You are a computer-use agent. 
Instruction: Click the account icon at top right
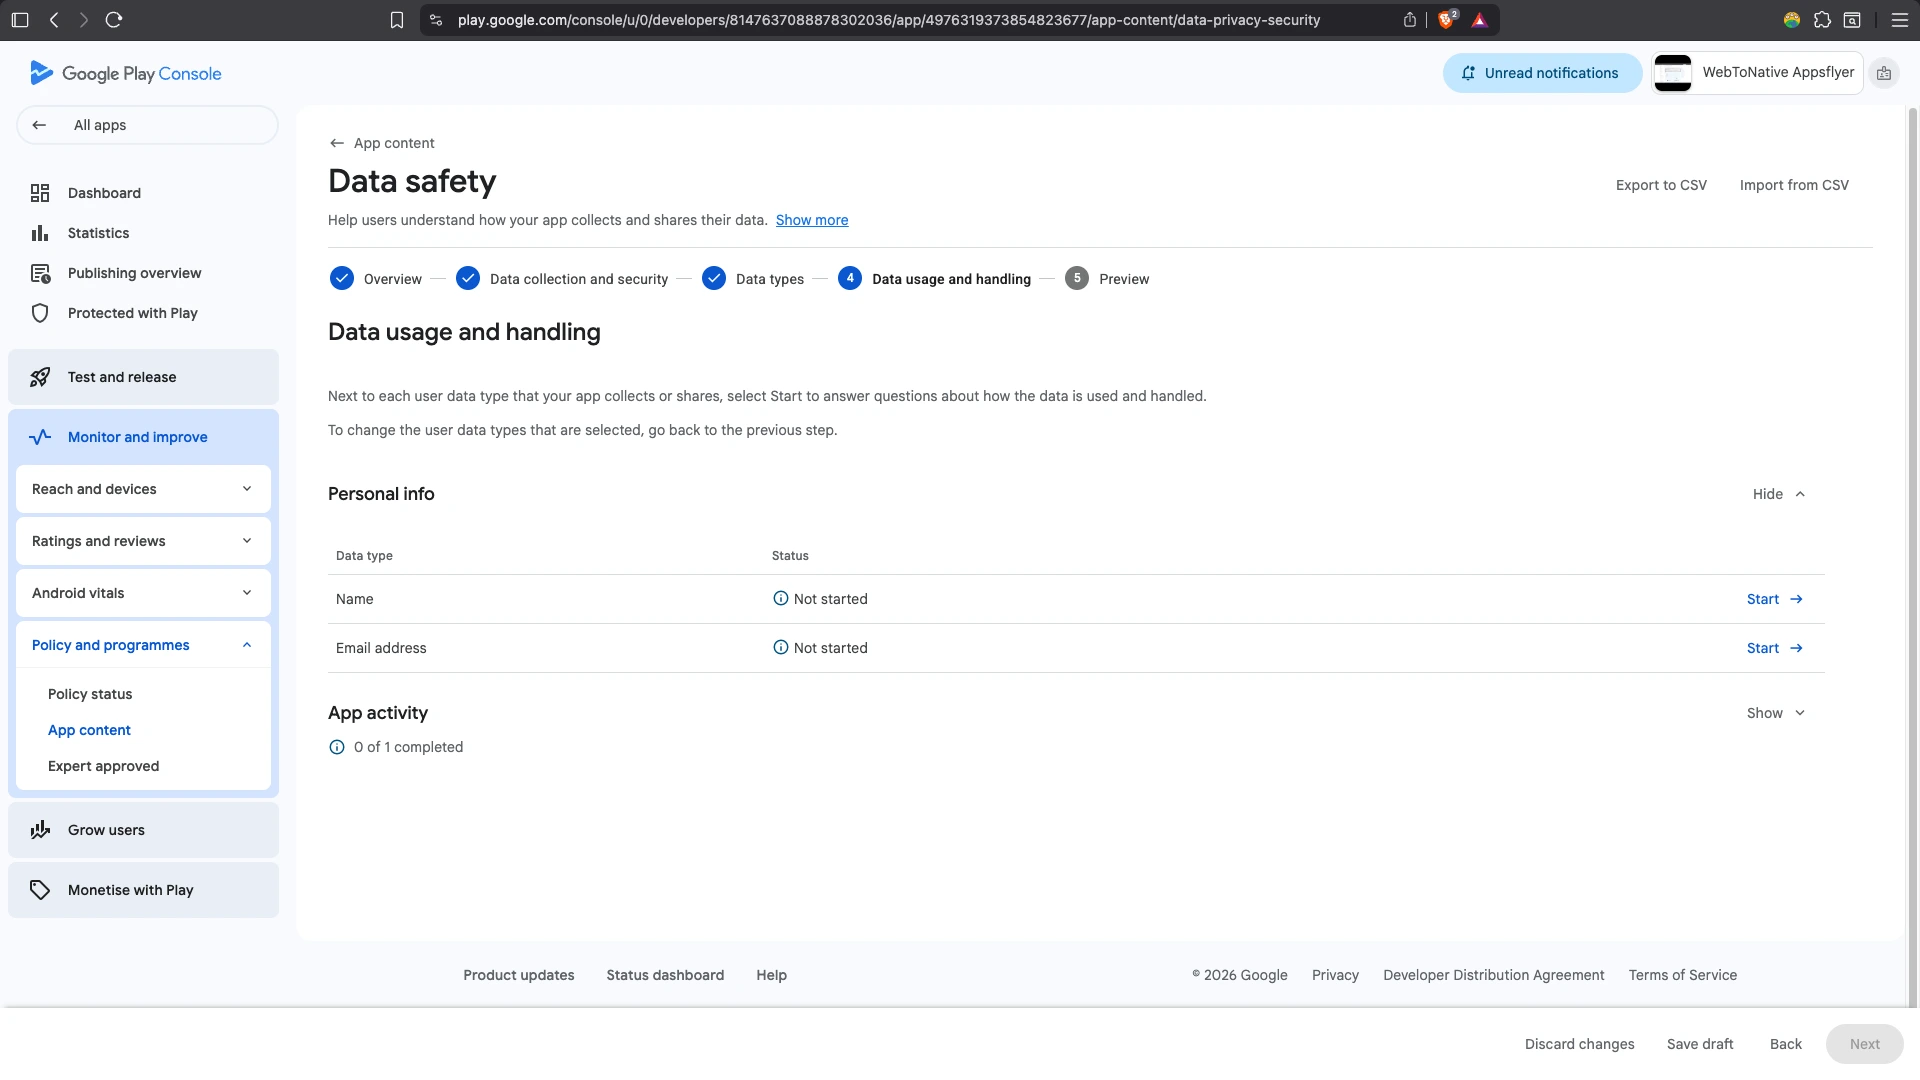(x=1884, y=73)
